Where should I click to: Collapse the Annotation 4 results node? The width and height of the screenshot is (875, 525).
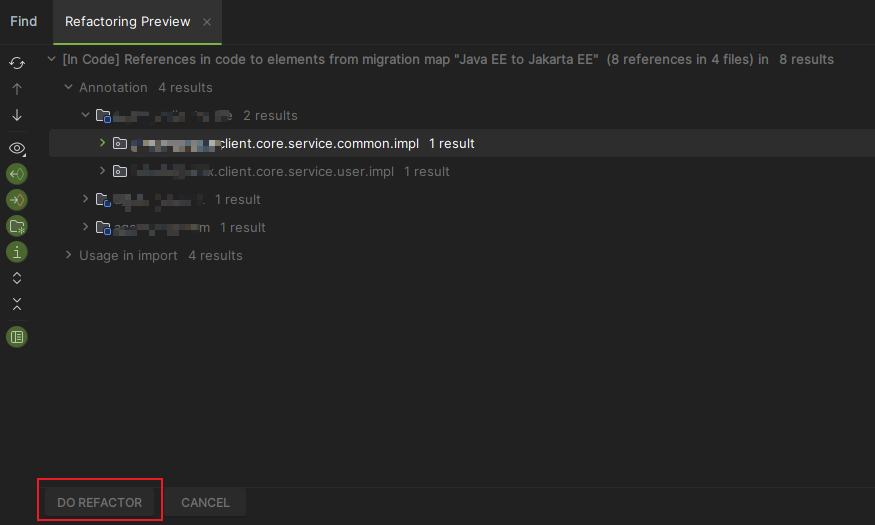coord(69,87)
